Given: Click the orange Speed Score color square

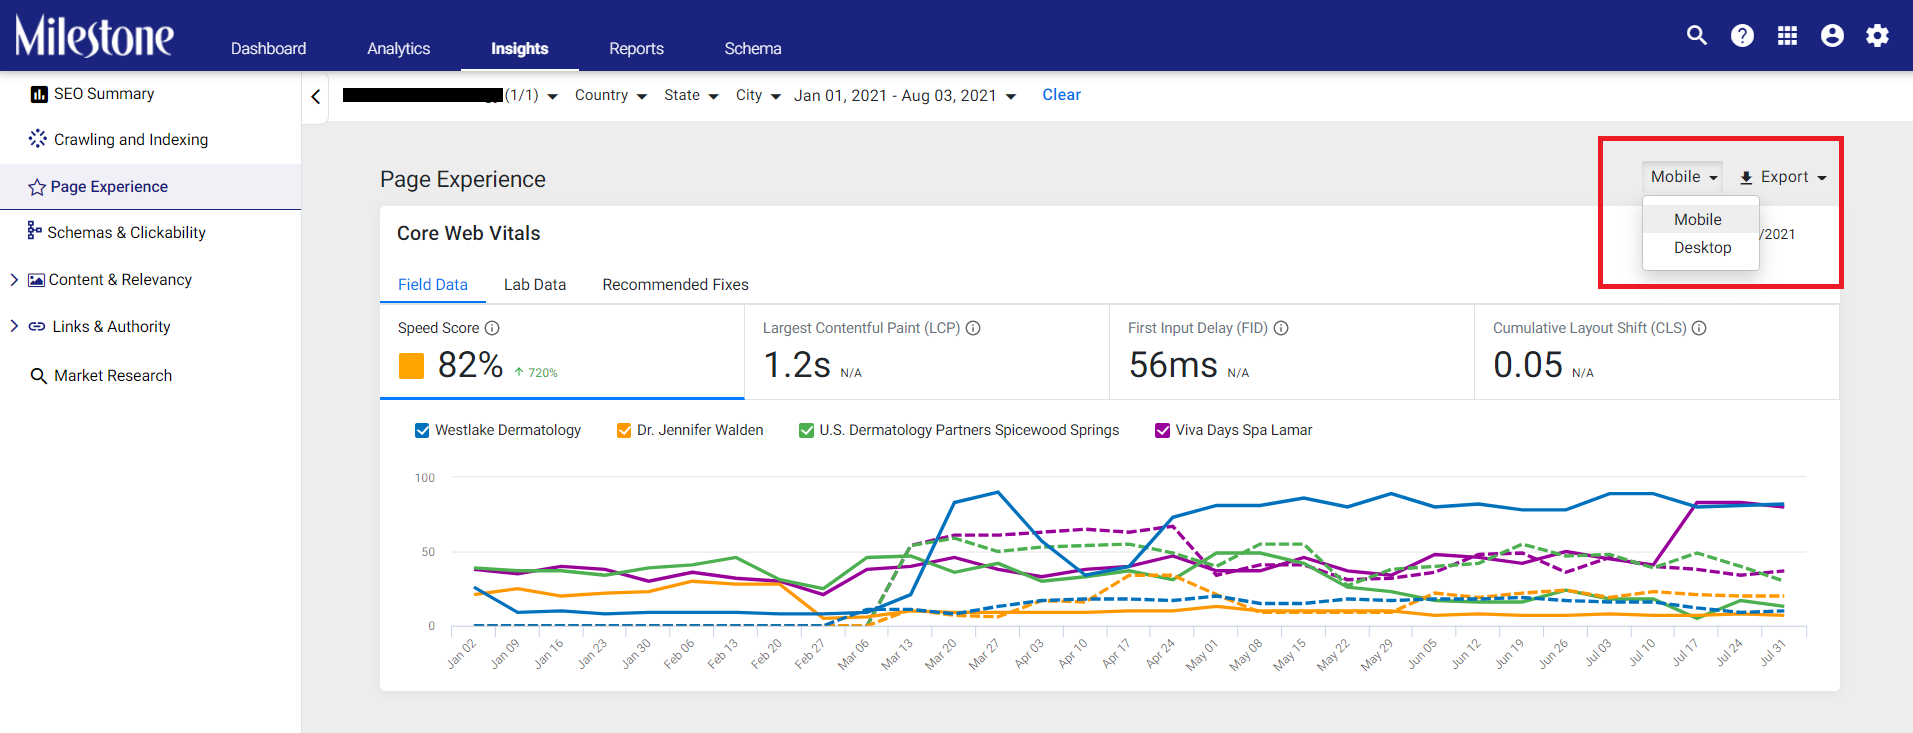Looking at the screenshot, I should (411, 366).
